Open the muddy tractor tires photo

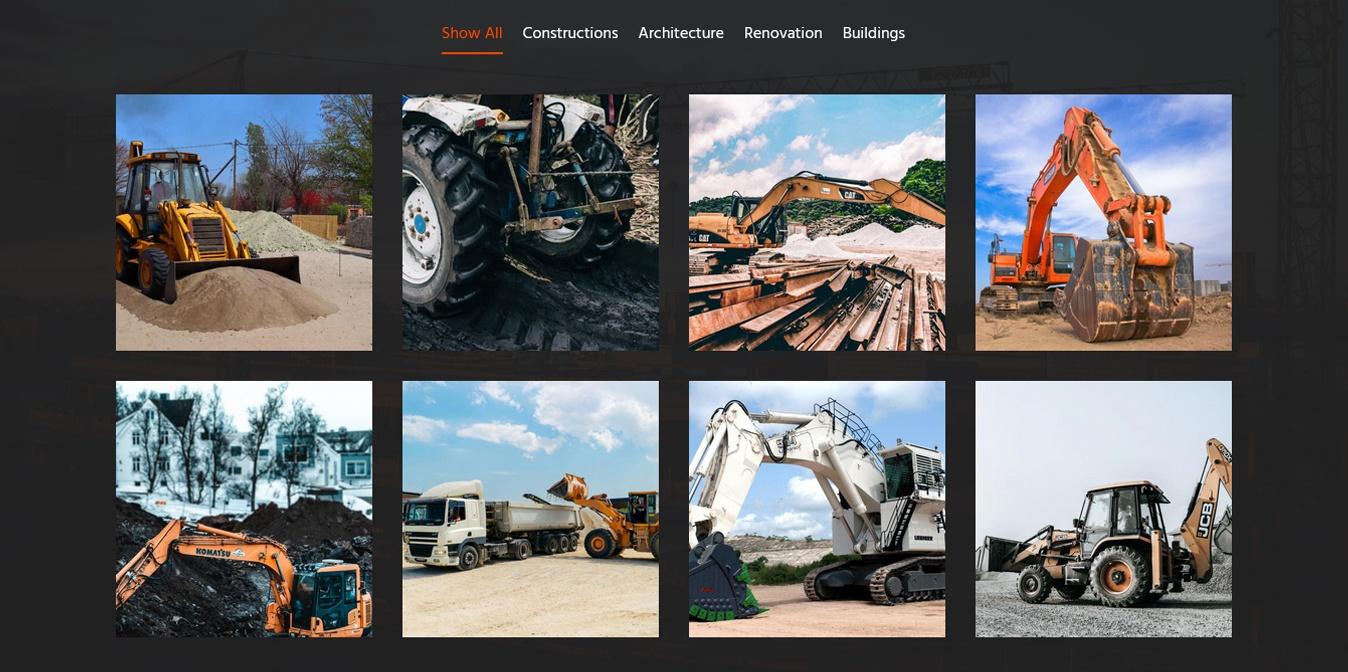530,222
